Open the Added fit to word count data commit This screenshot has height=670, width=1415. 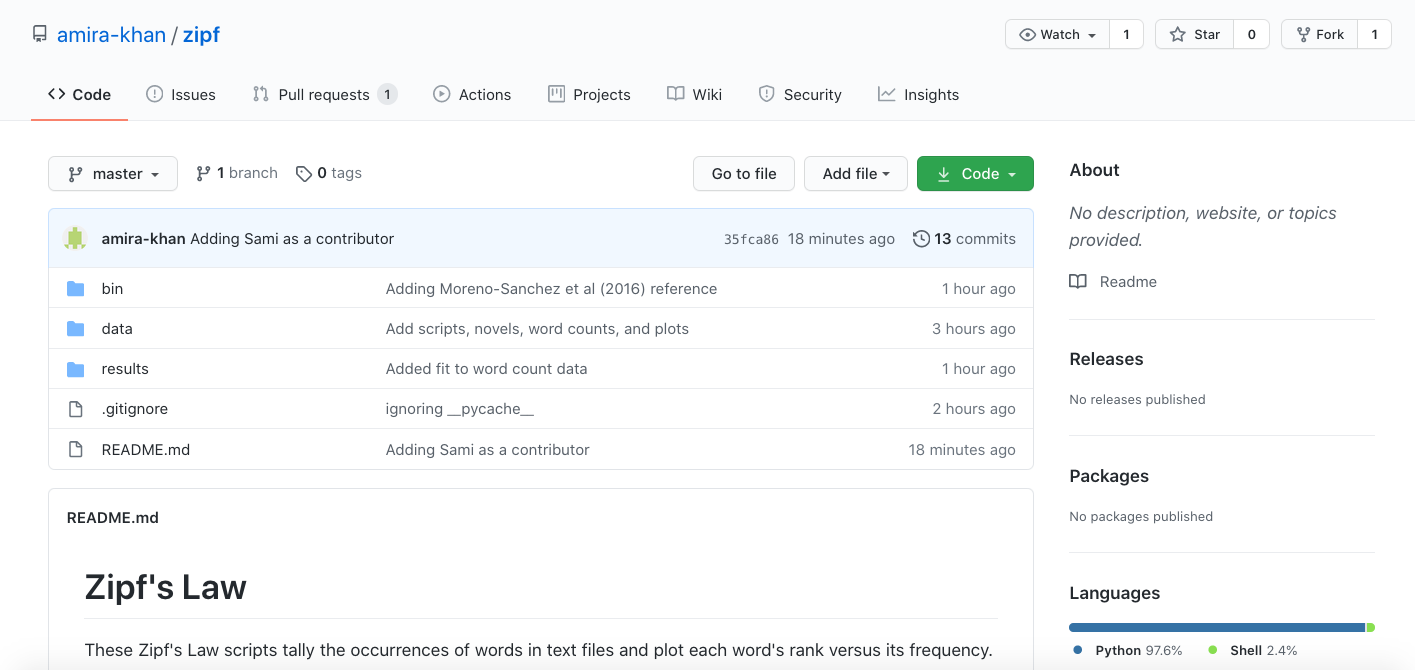point(486,368)
